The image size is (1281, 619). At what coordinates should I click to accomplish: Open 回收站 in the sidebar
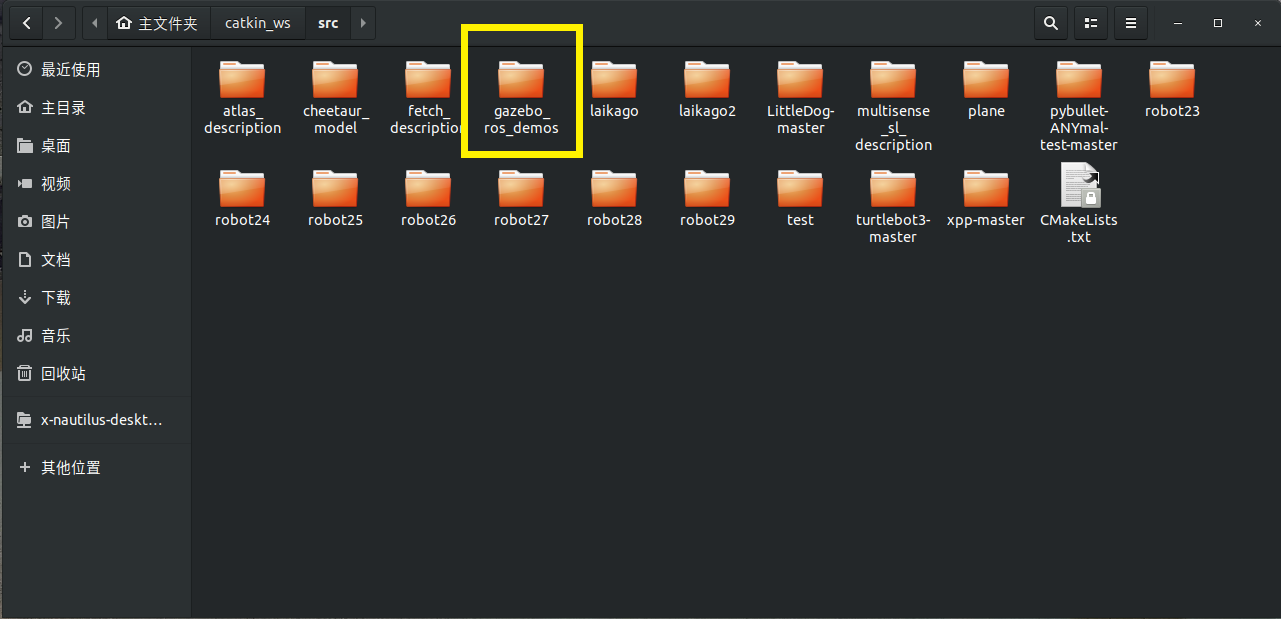tap(96, 374)
